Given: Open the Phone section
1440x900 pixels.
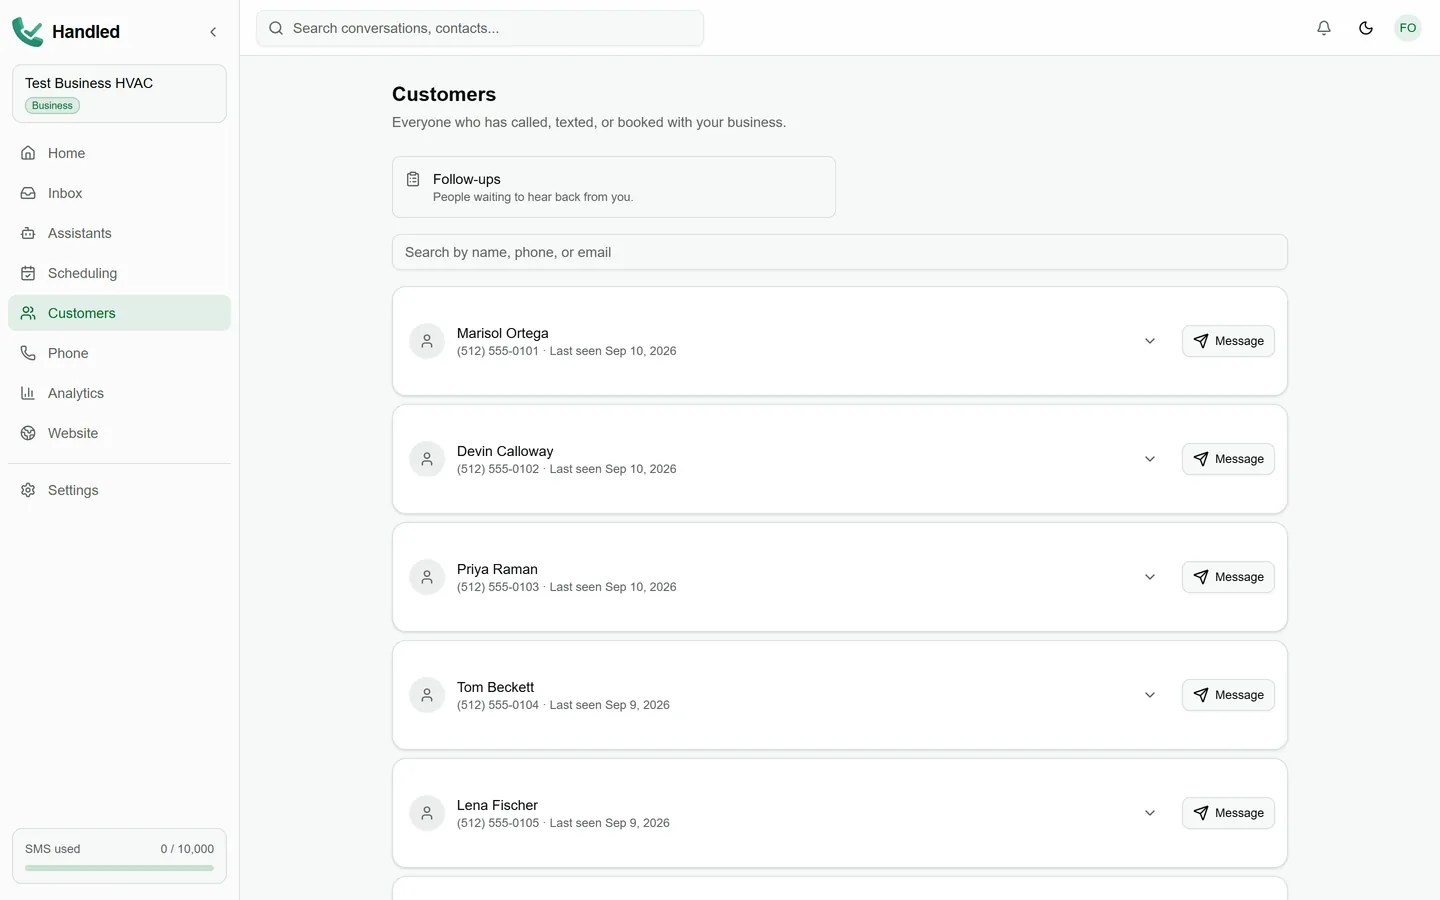Looking at the screenshot, I should coord(119,353).
